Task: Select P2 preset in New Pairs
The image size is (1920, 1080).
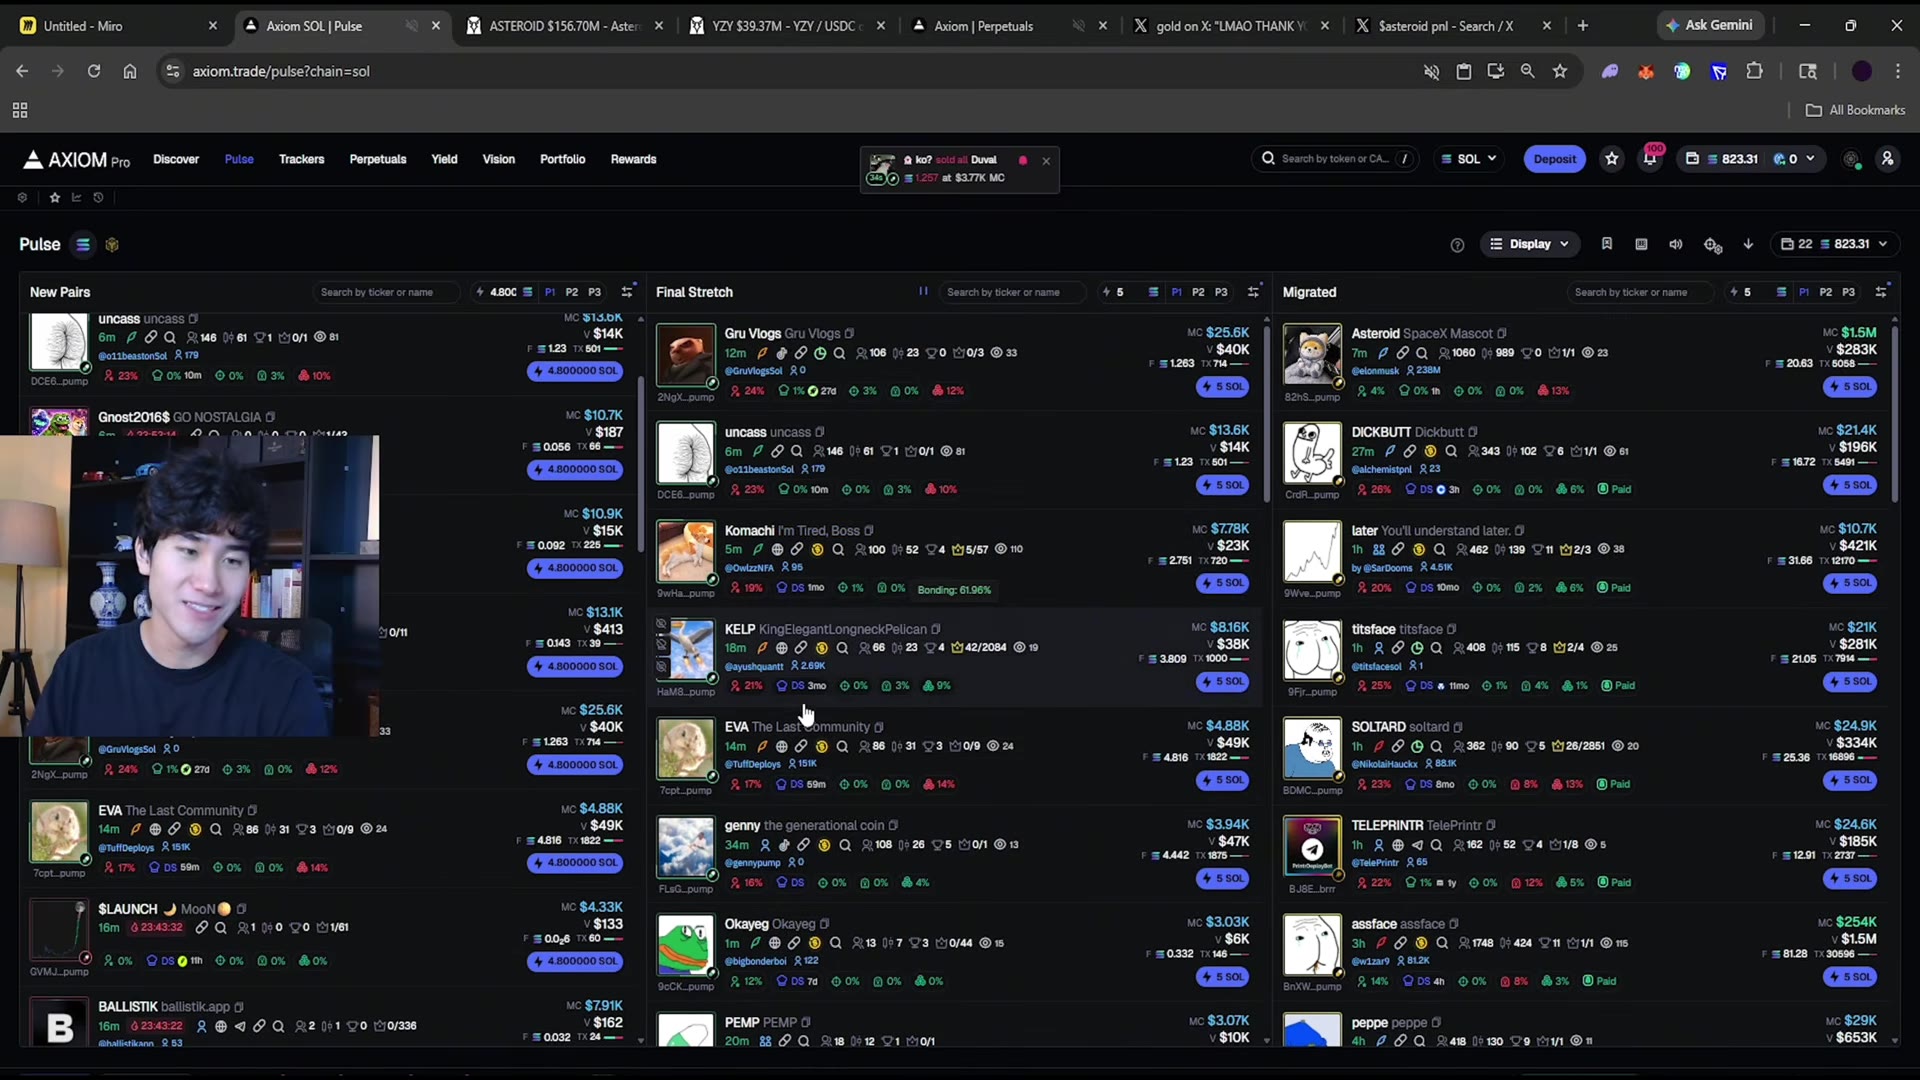Action: [x=572, y=292]
